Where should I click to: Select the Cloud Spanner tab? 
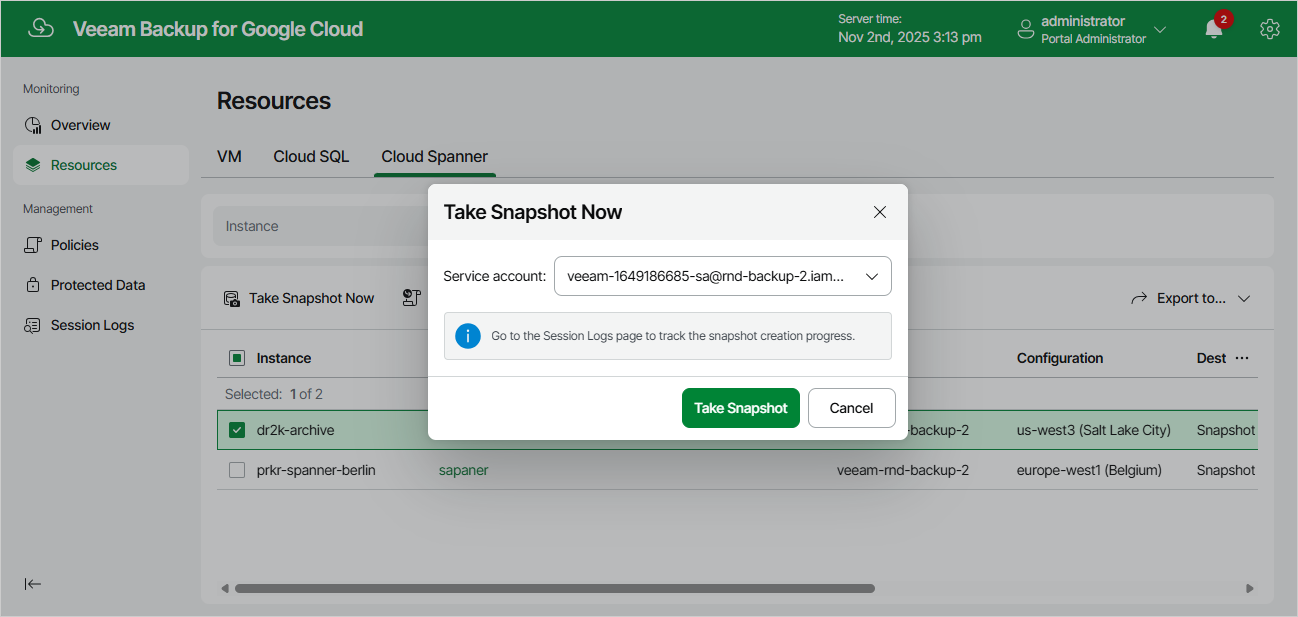click(435, 157)
